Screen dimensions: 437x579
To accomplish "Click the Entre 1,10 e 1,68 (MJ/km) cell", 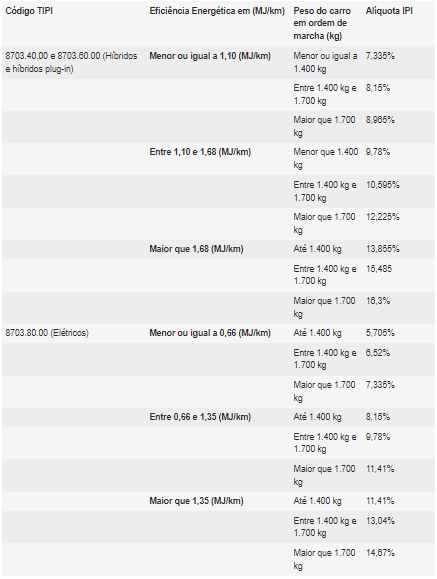I will (200, 152).
